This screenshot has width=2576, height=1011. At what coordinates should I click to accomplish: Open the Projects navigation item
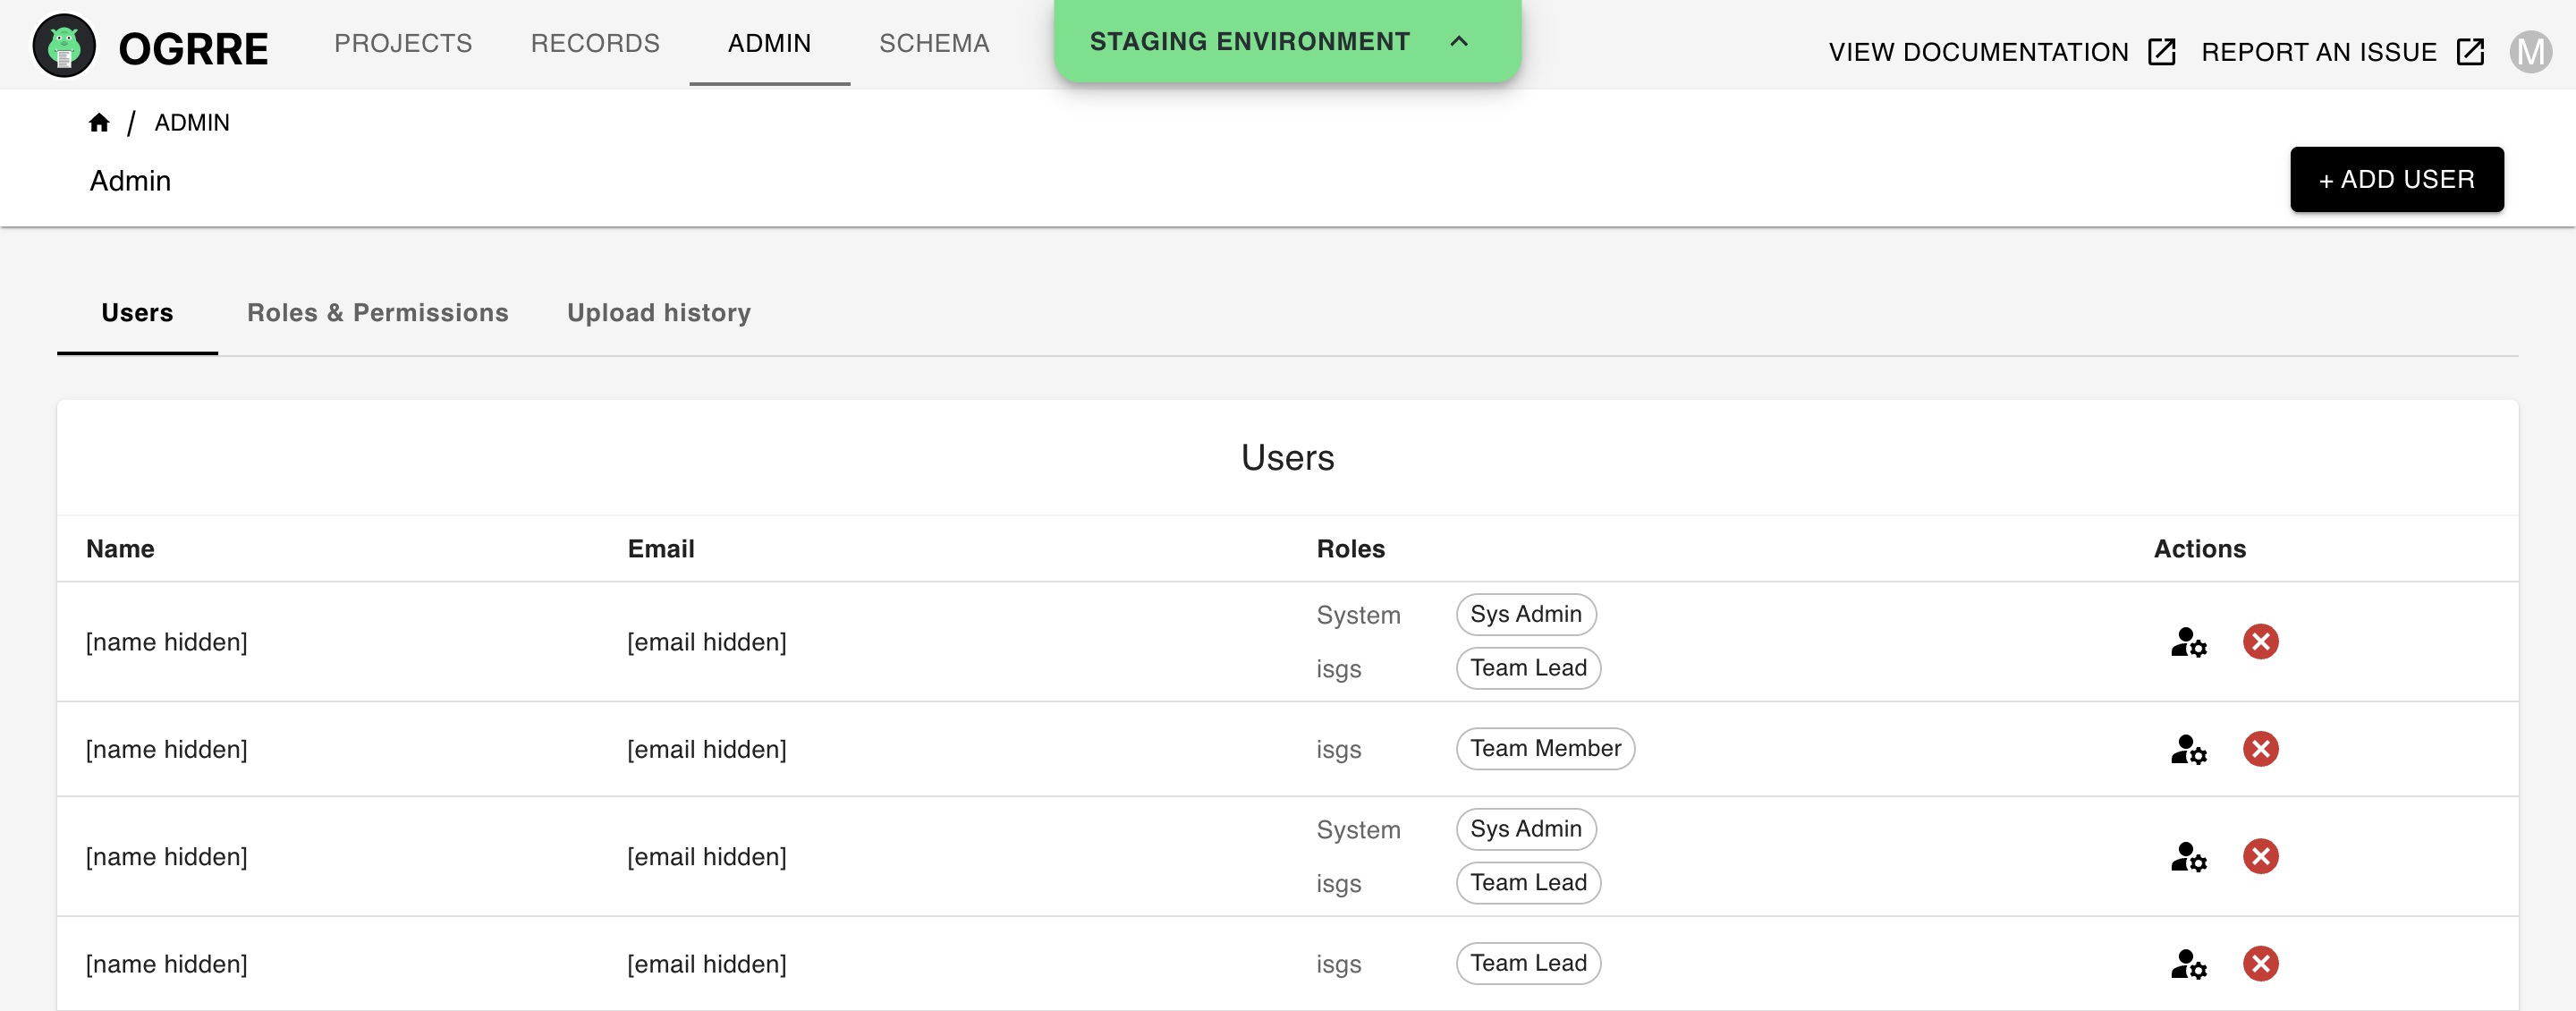coord(403,43)
